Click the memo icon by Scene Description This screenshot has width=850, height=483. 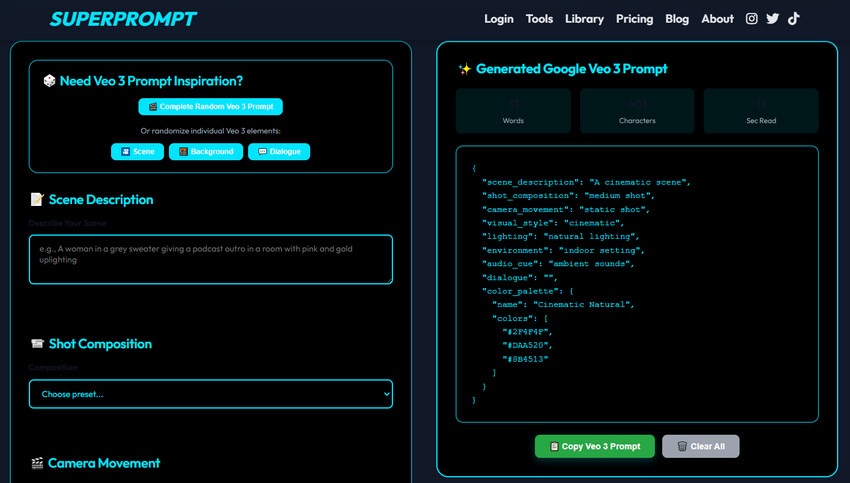pos(37,199)
